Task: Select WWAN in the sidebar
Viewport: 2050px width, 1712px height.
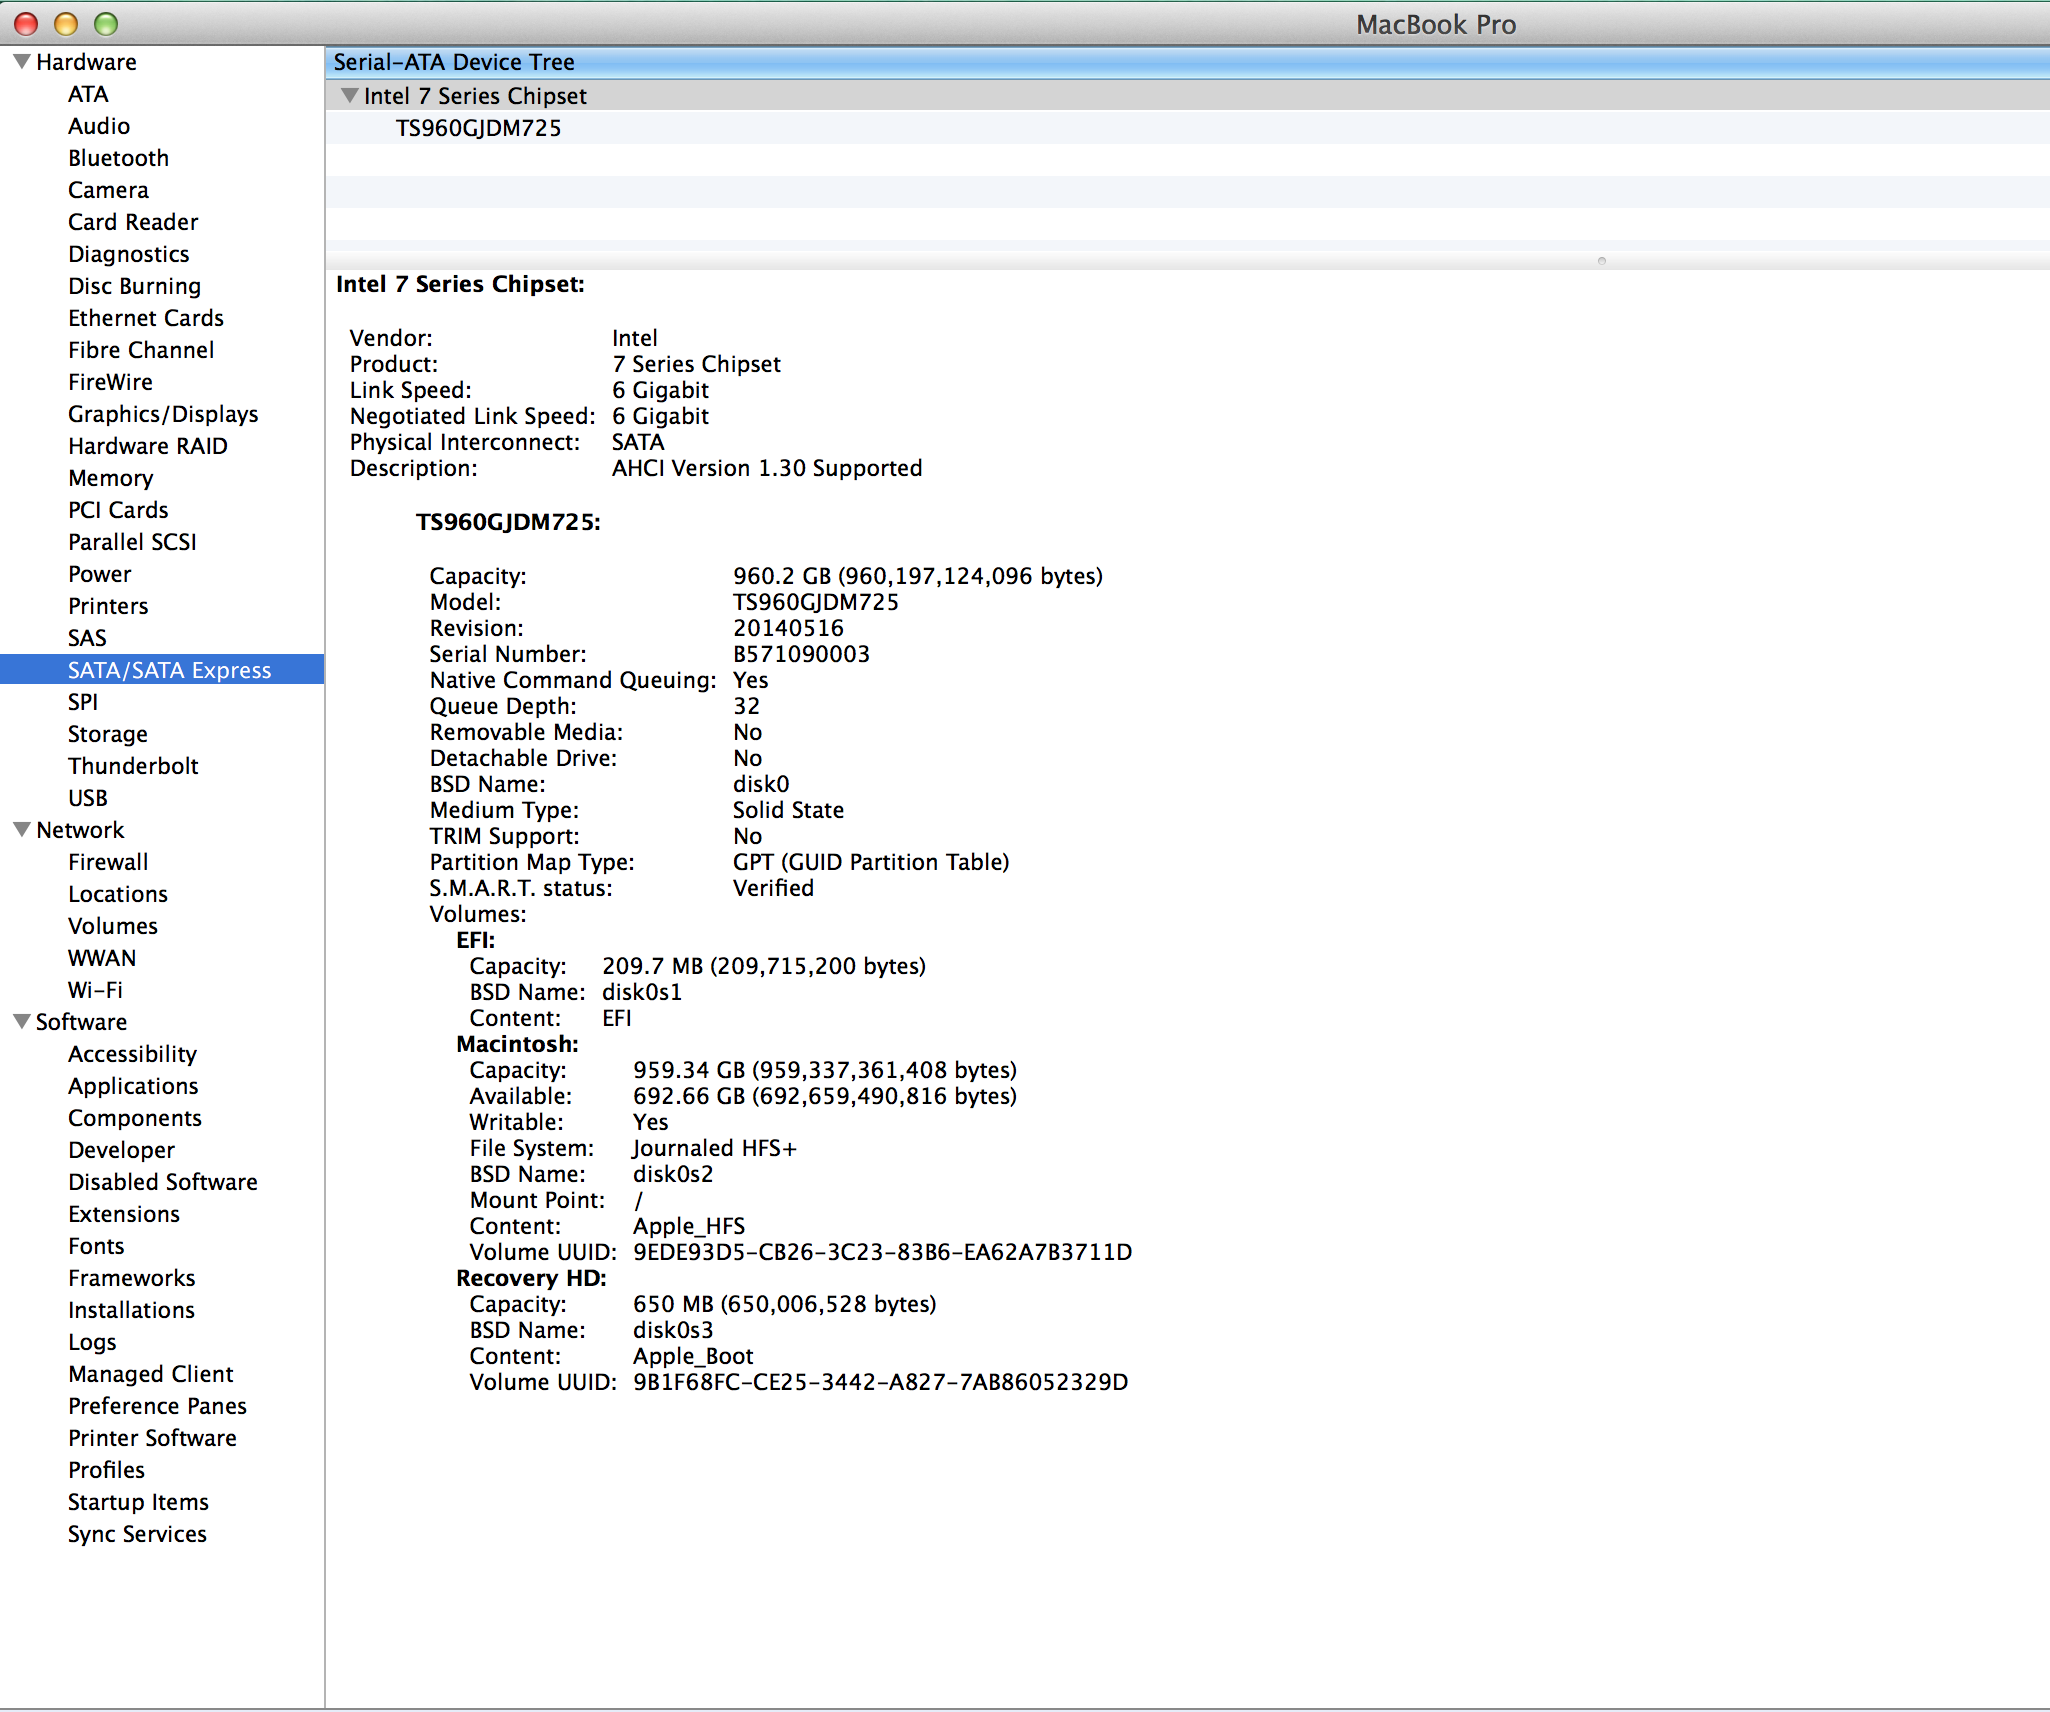Action: tap(102, 958)
